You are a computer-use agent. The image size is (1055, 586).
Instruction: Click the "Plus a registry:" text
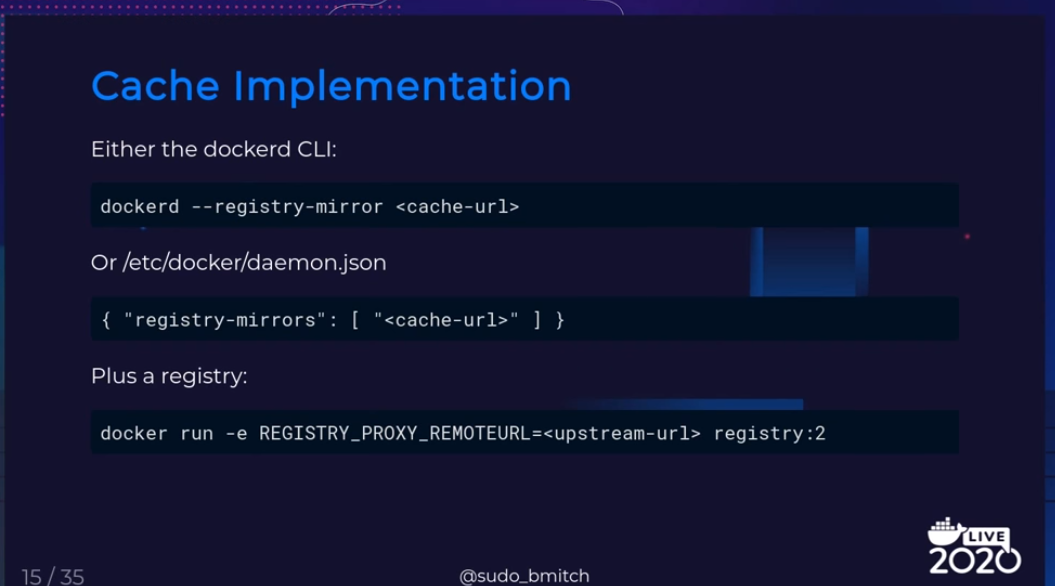169,376
